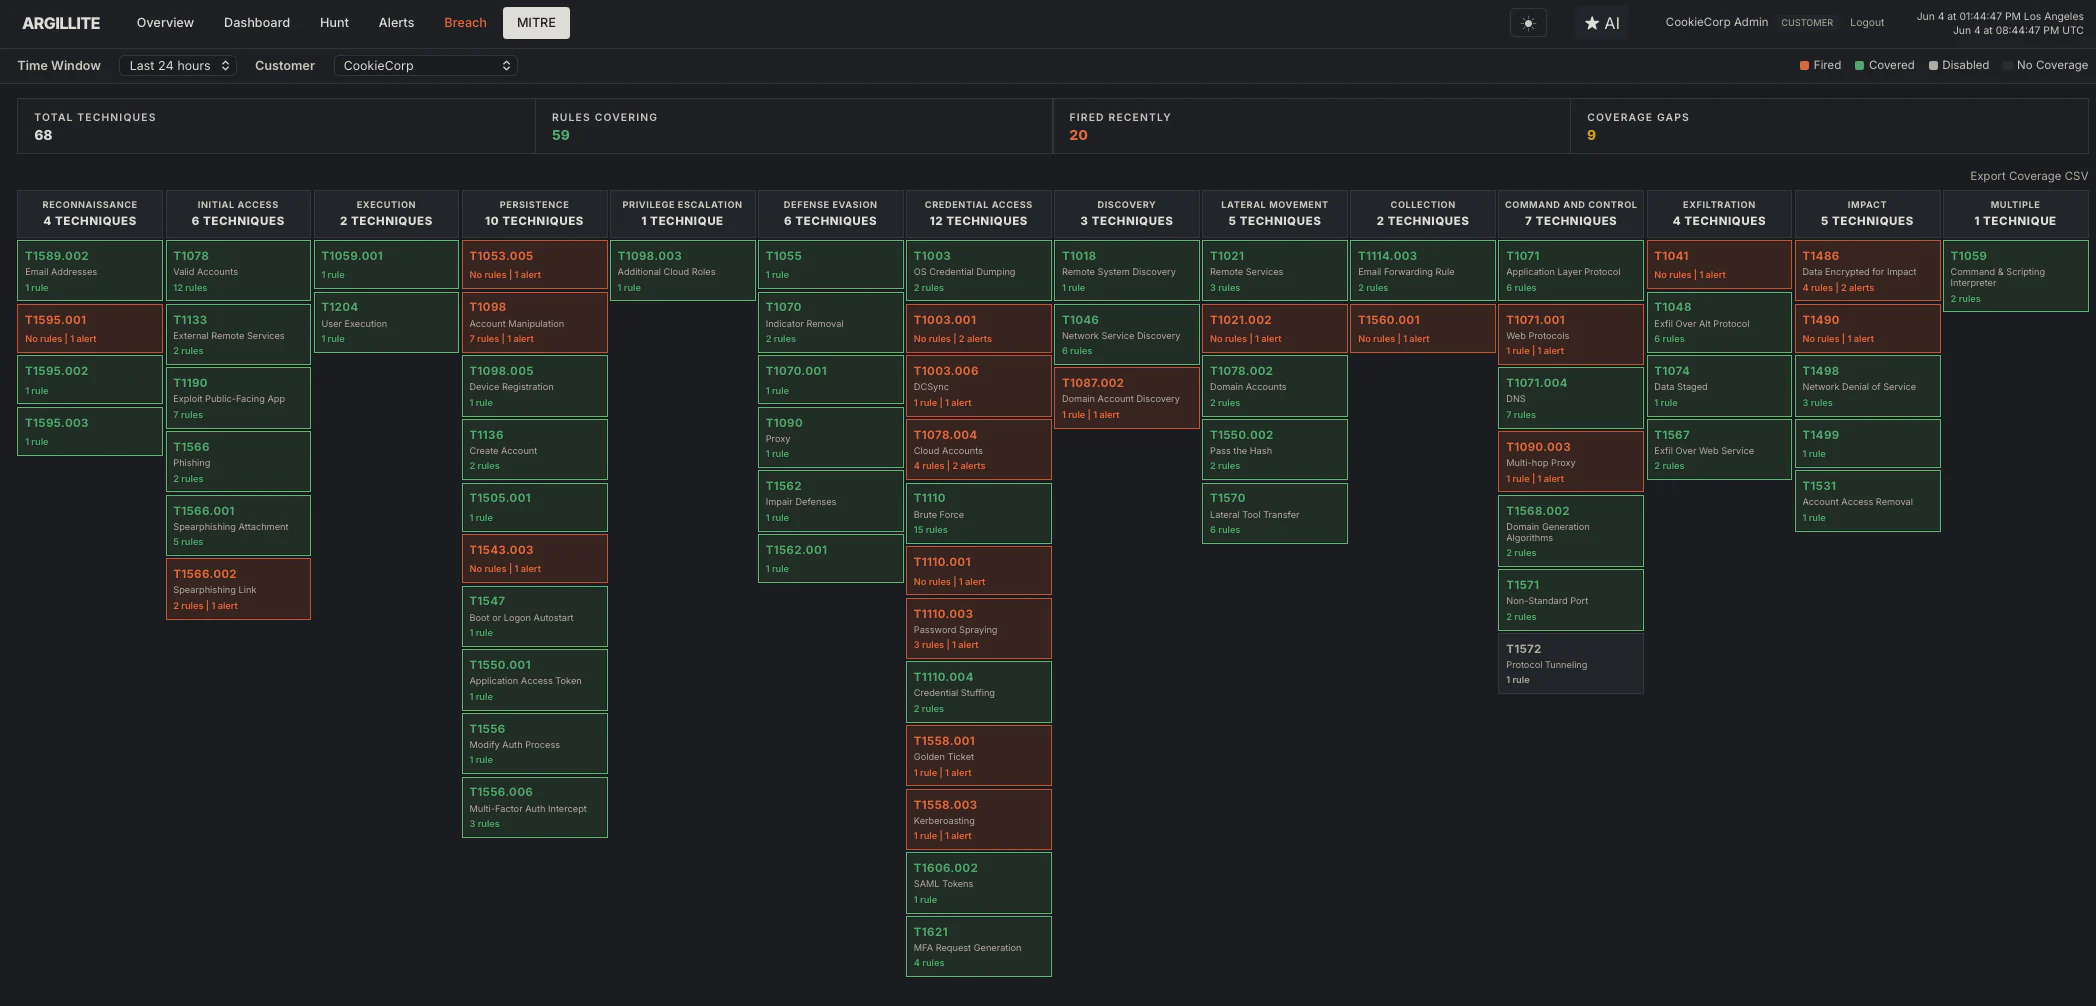This screenshot has height=1006, width=2096.
Task: Open the T1098 Account Manipulation card
Action: [534, 322]
